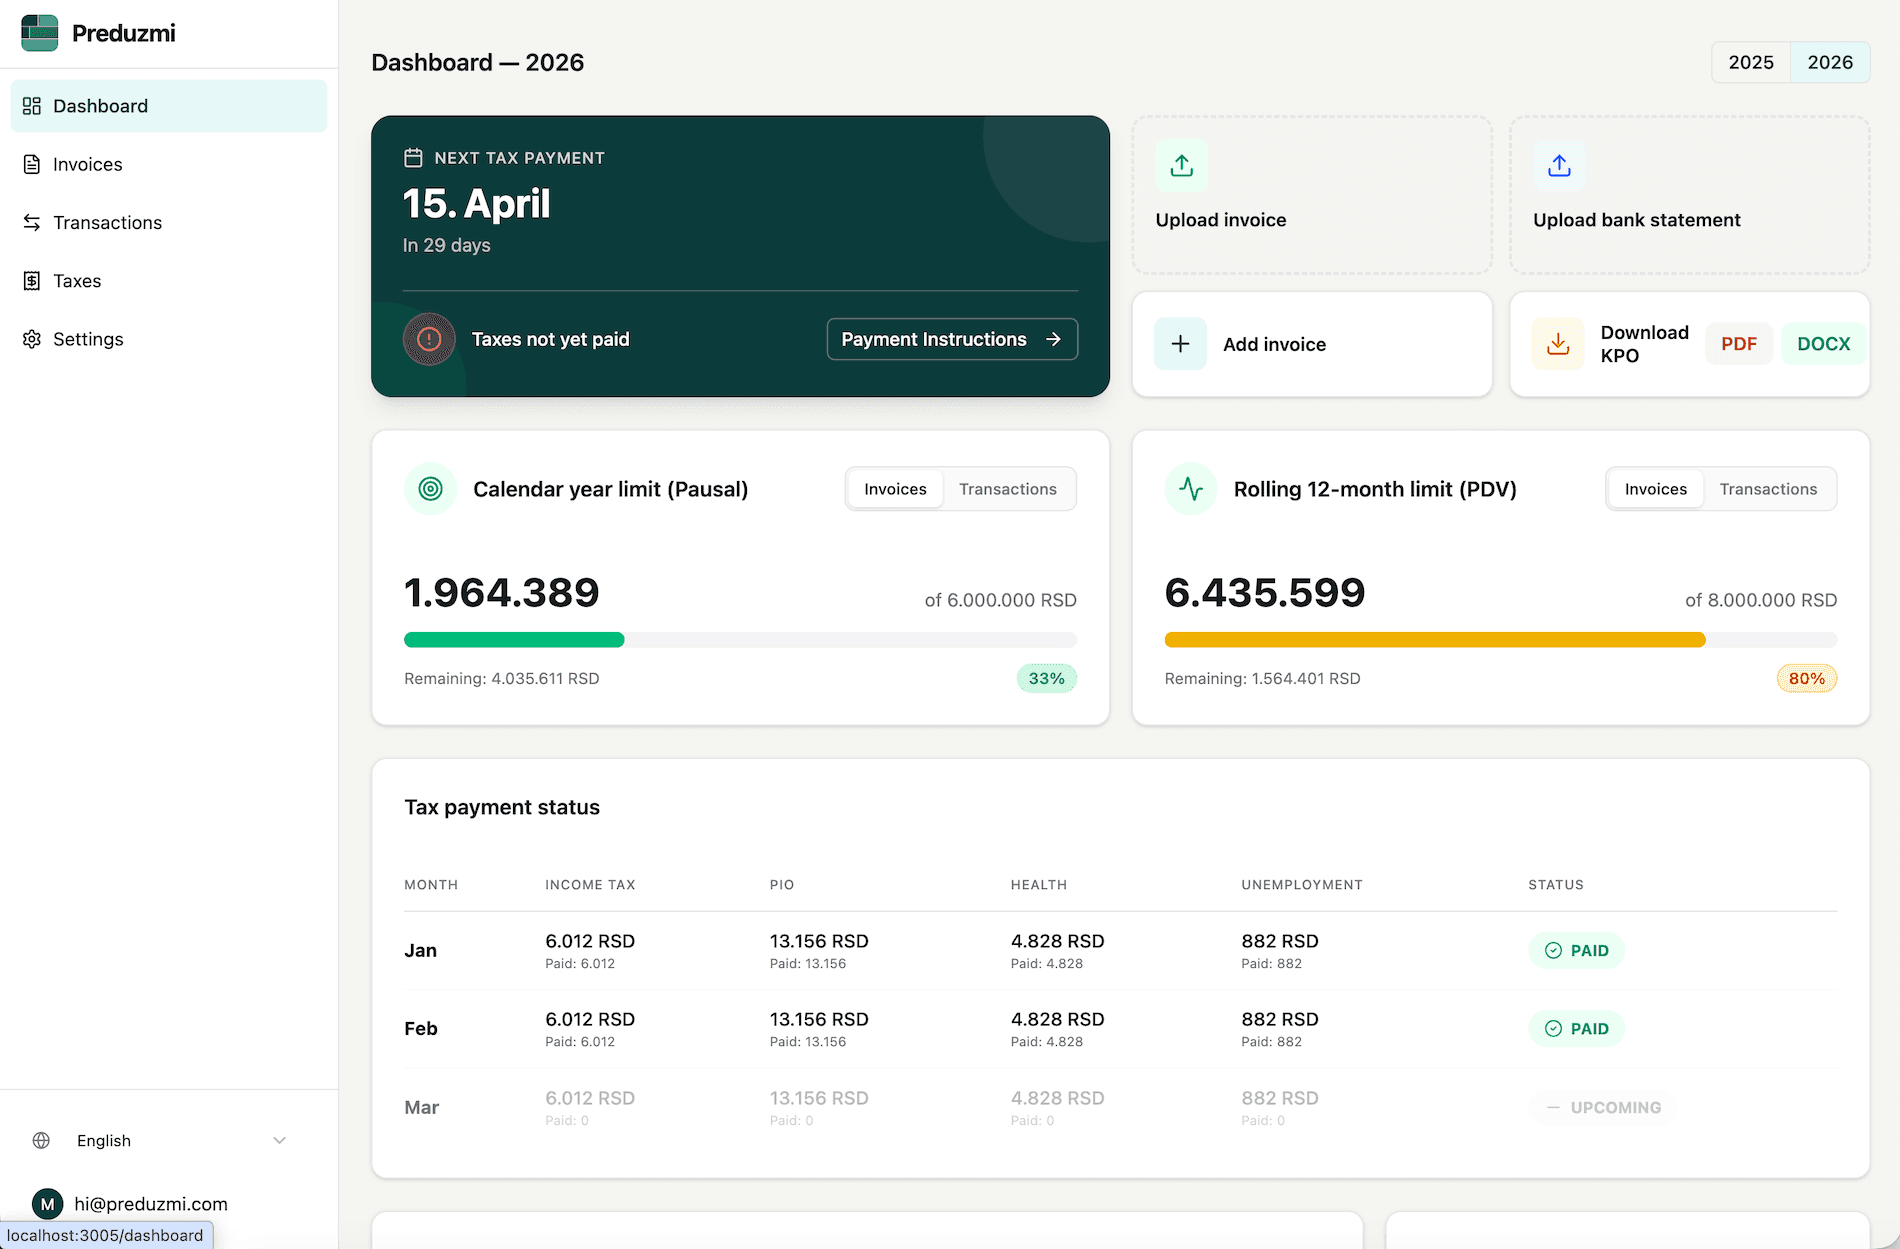Click the yellow PDV progress bar
Screen dimensions: 1900x1249
tap(1434, 639)
